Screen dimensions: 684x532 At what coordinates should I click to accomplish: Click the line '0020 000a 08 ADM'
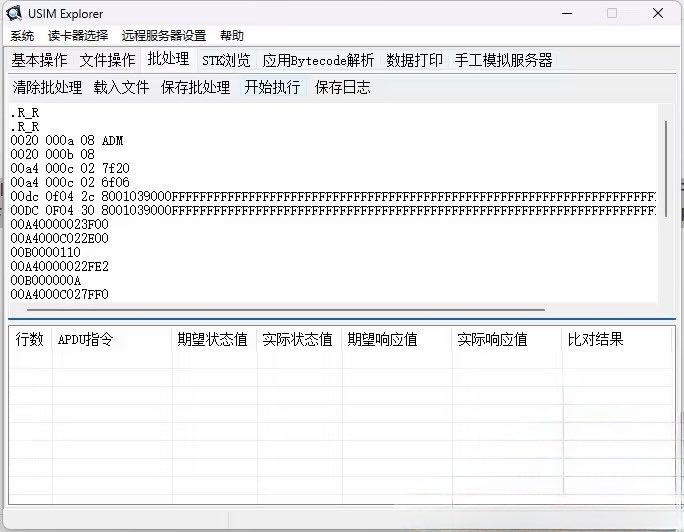coord(67,140)
